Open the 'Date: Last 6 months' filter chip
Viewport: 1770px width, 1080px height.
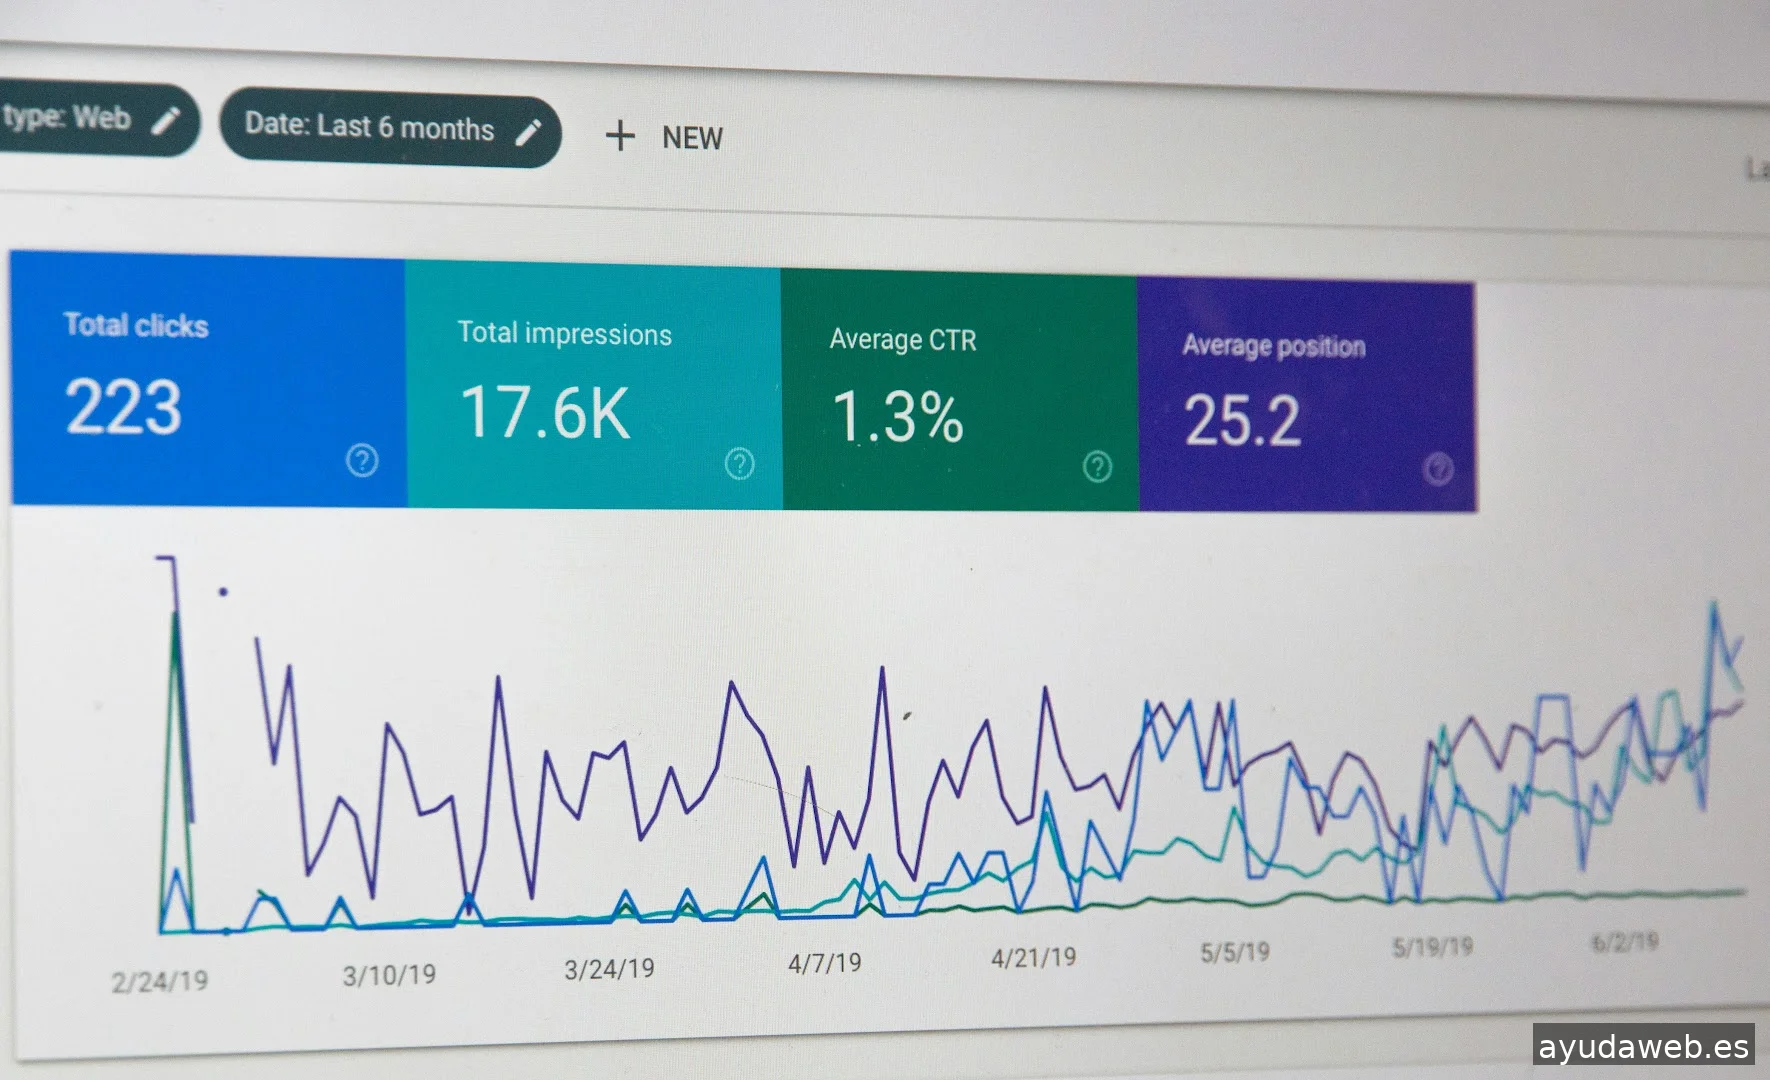370,127
